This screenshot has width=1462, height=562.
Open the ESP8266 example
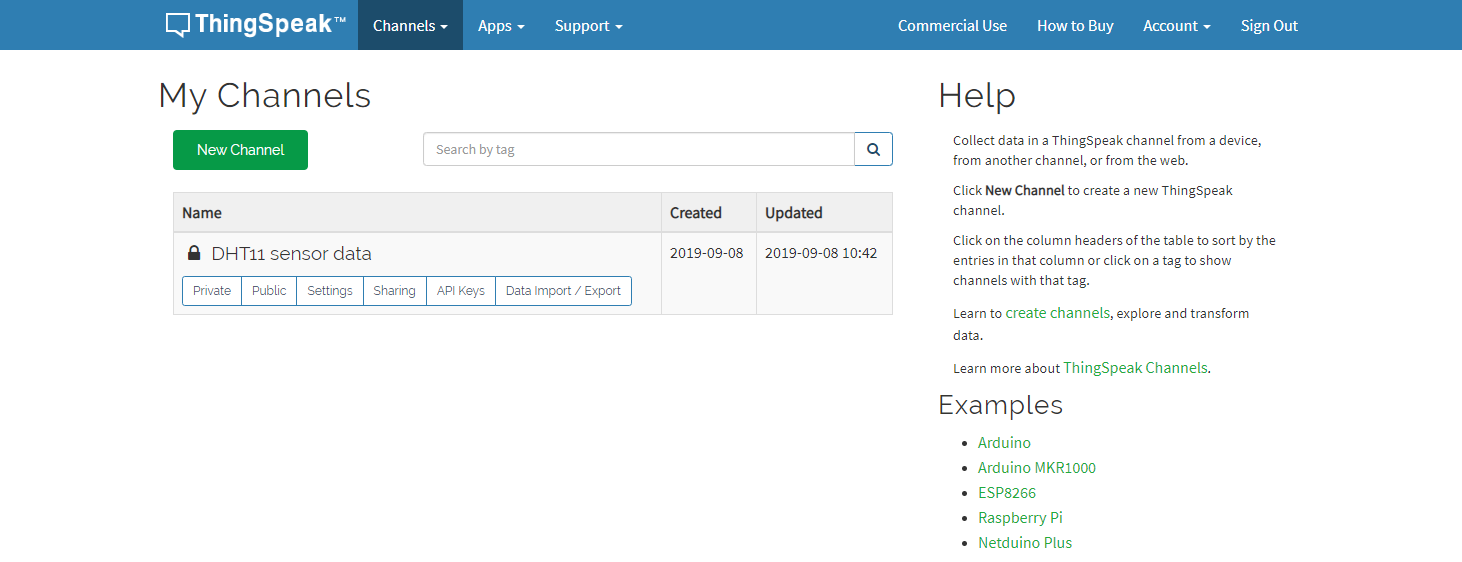[x=1007, y=492]
